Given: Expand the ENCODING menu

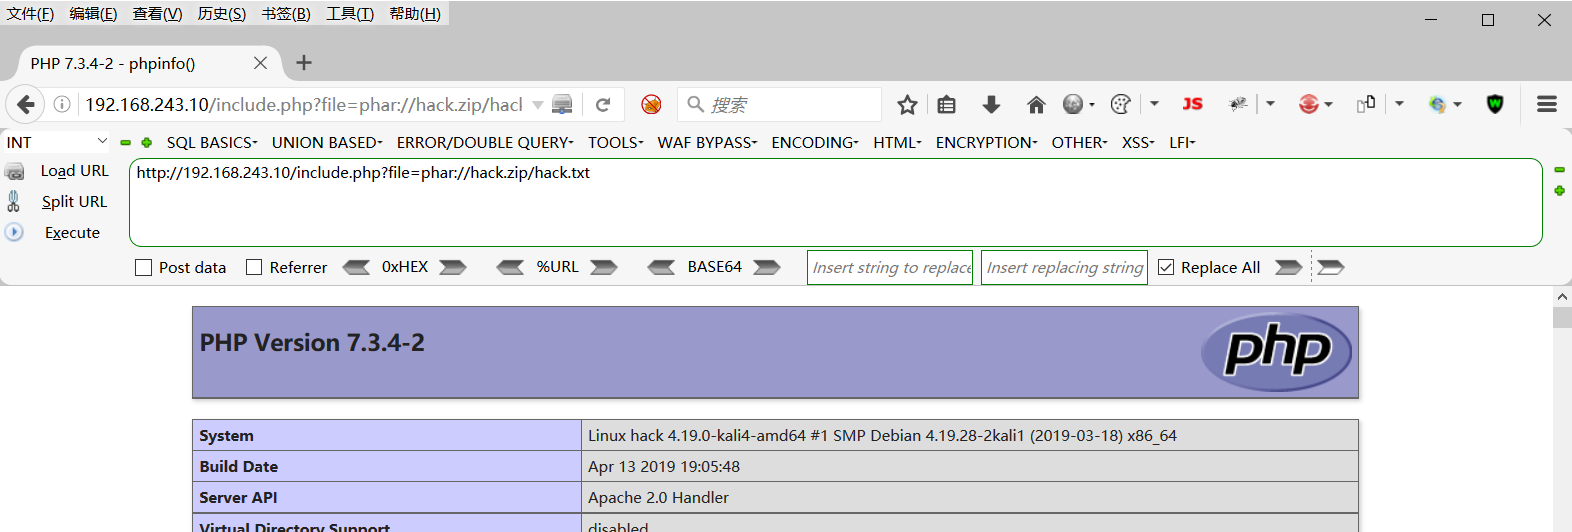Looking at the screenshot, I should 815,142.
